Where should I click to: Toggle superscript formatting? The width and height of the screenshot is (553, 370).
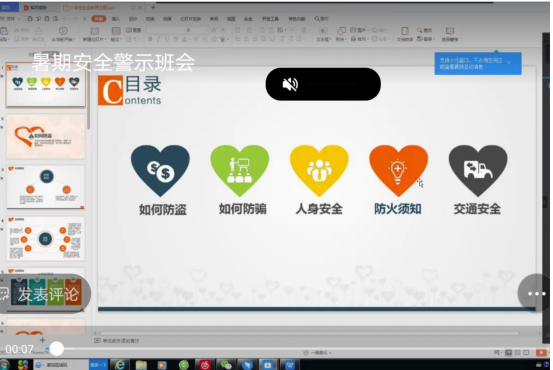pyautogui.click(x=196, y=39)
